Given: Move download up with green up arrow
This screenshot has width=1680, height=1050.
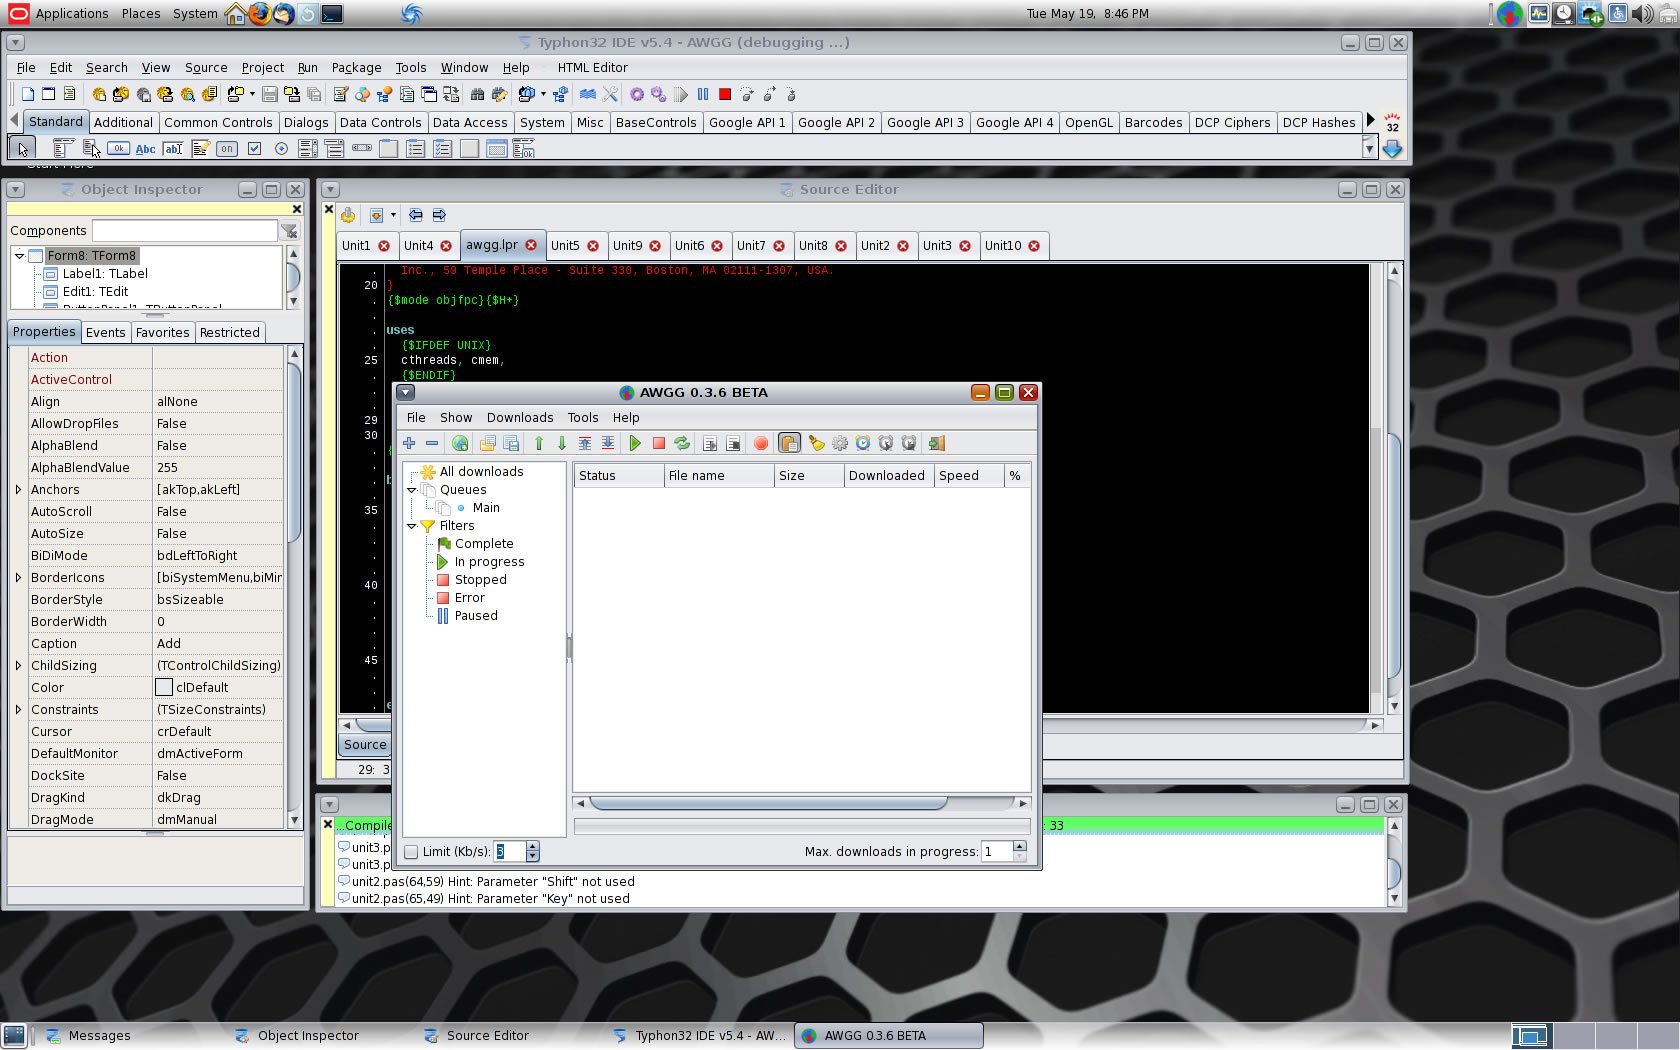Looking at the screenshot, I should (539, 443).
